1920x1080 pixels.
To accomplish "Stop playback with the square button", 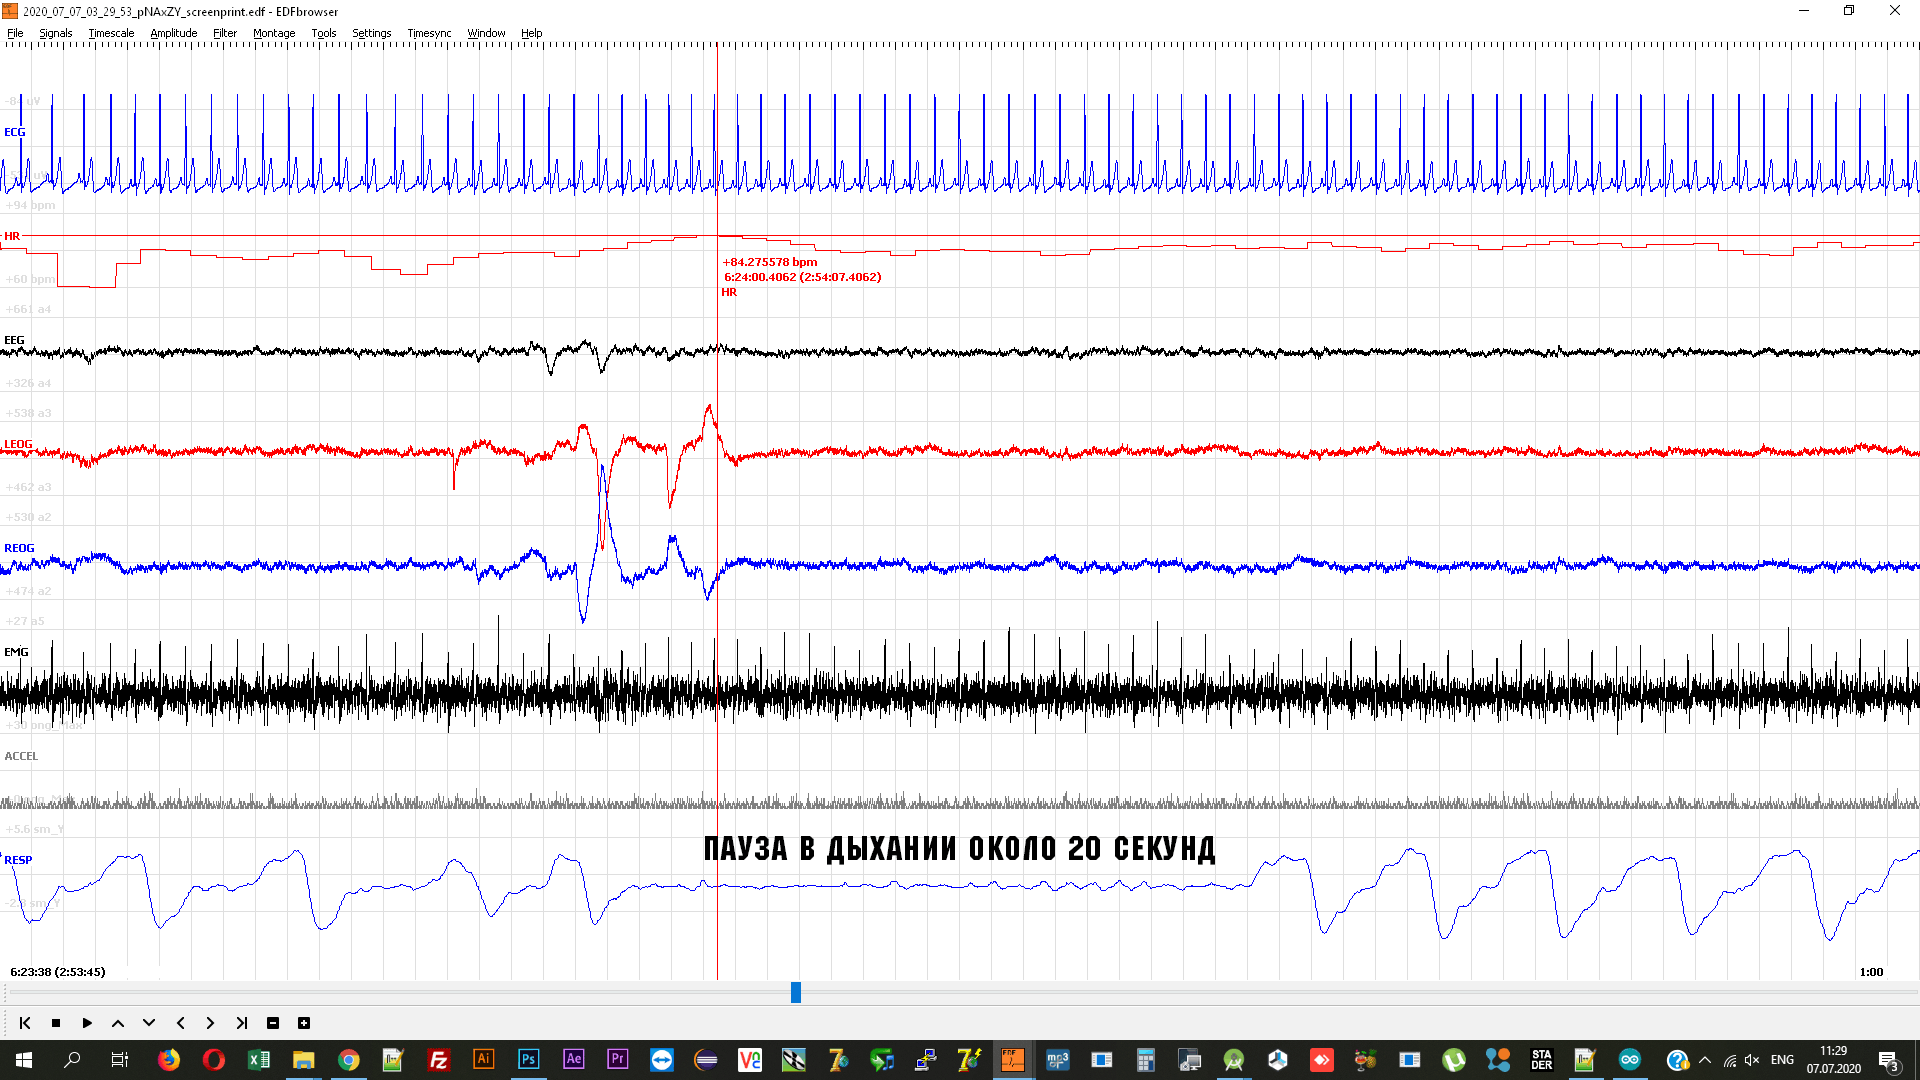I will pos(56,1023).
